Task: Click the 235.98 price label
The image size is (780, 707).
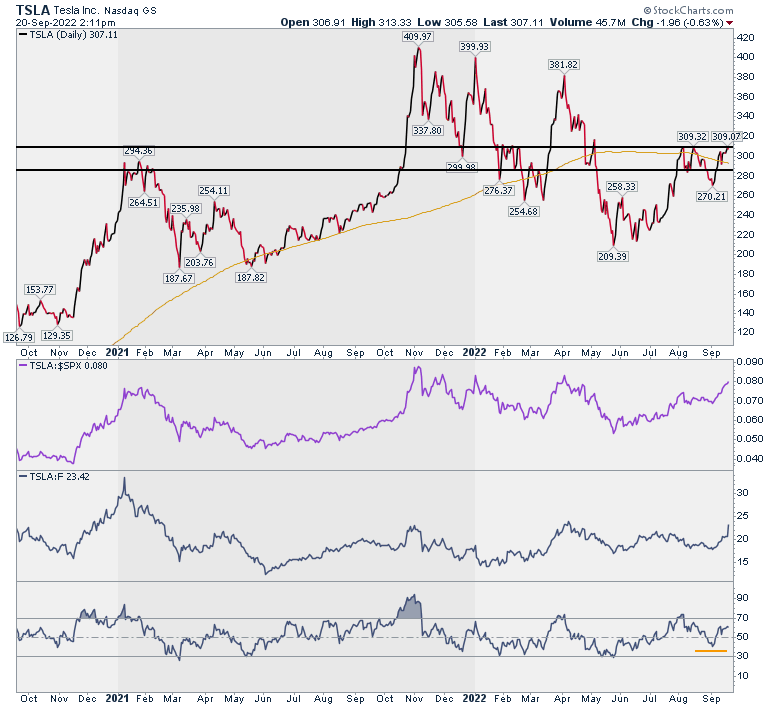Action: tap(186, 209)
